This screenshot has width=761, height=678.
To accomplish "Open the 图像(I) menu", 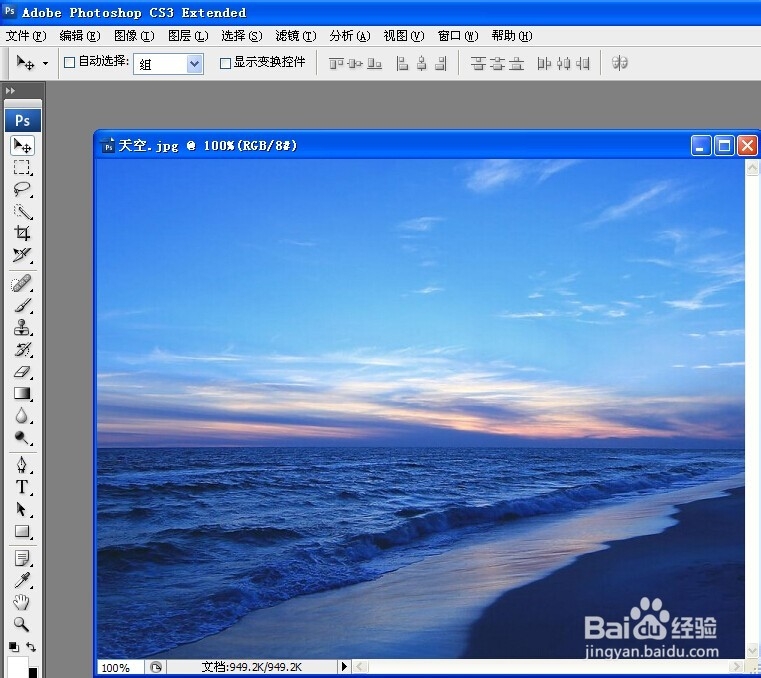I will (134, 36).
